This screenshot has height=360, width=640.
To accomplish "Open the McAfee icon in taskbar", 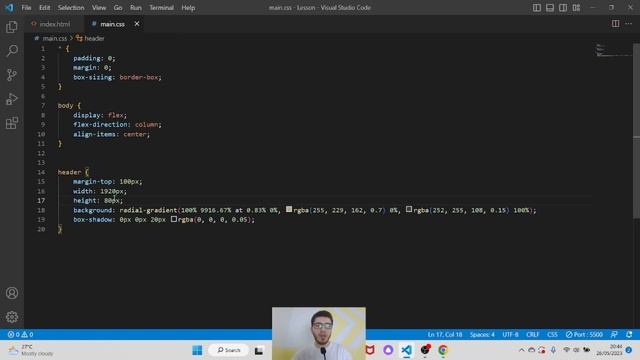I will point(370,350).
